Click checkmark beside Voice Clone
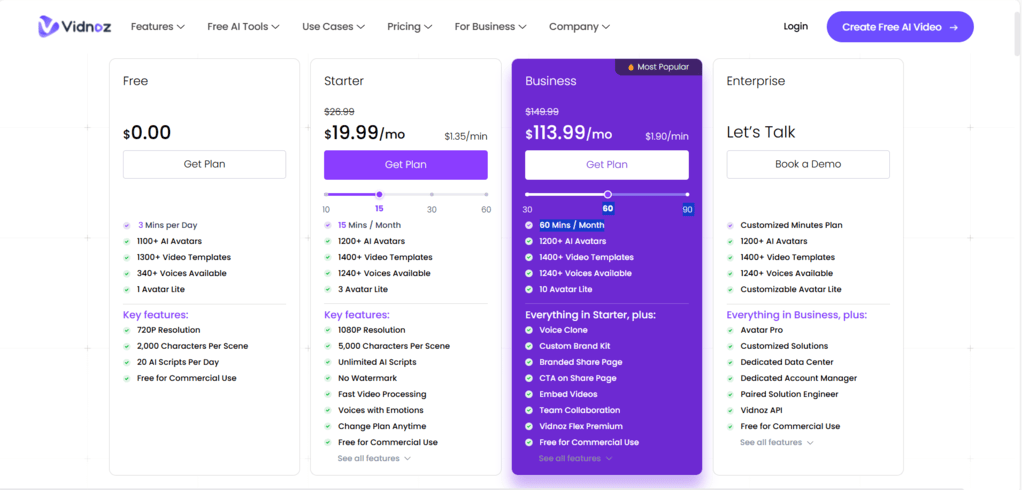Image resolution: width=1022 pixels, height=490 pixels. (x=529, y=330)
